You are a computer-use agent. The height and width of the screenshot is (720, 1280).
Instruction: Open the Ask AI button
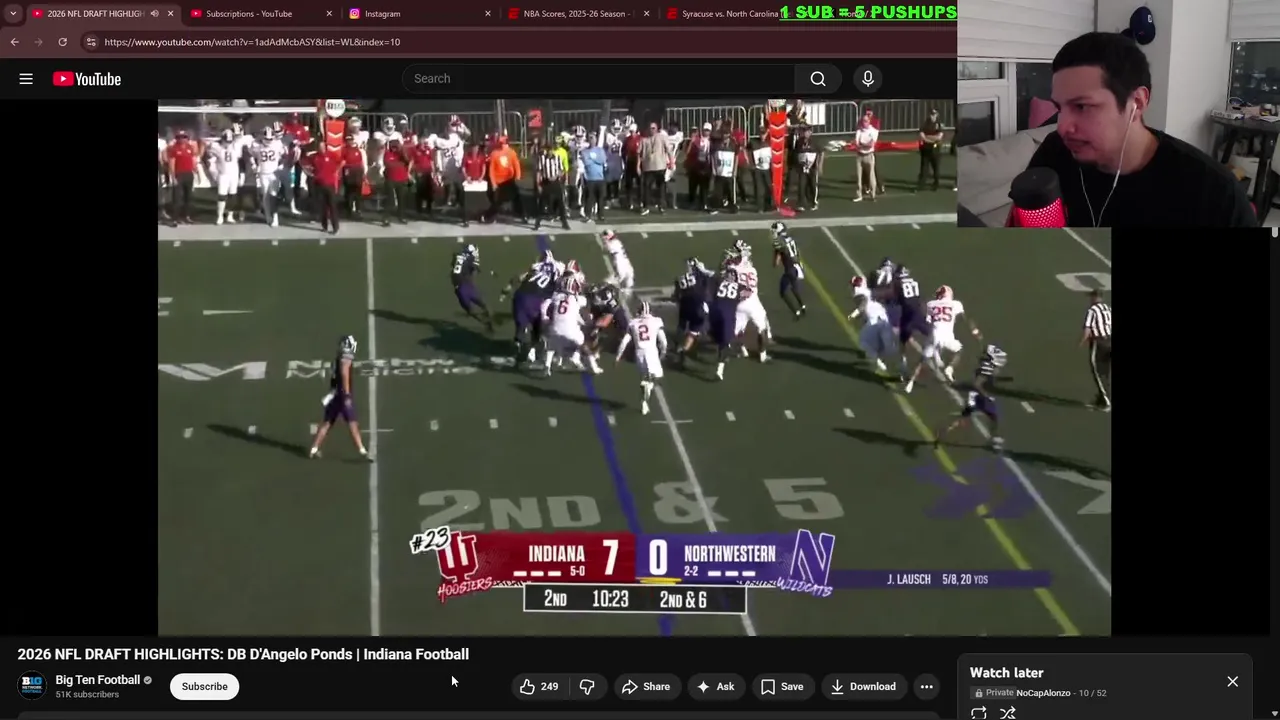[715, 686]
